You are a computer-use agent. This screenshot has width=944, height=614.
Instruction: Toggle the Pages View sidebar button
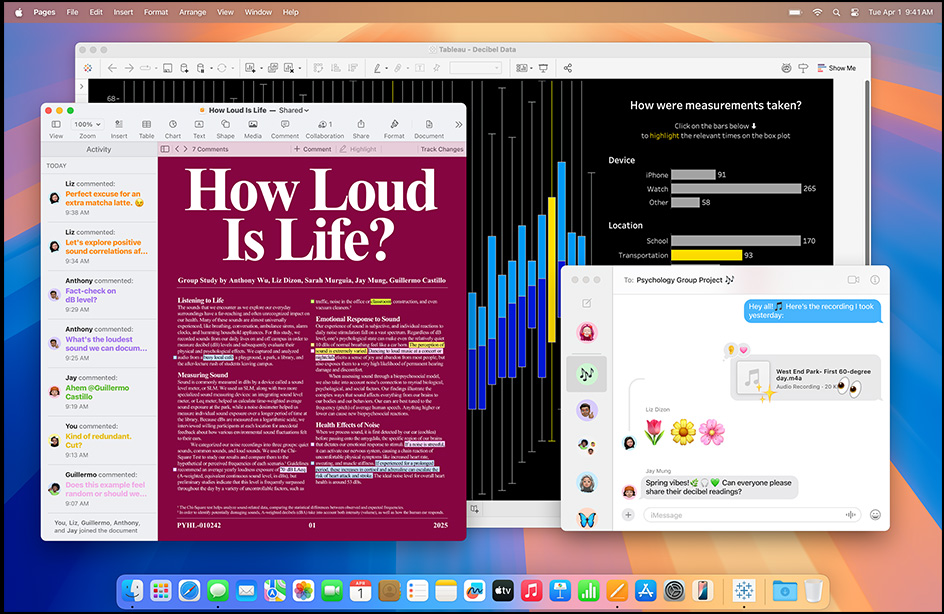coord(56,125)
